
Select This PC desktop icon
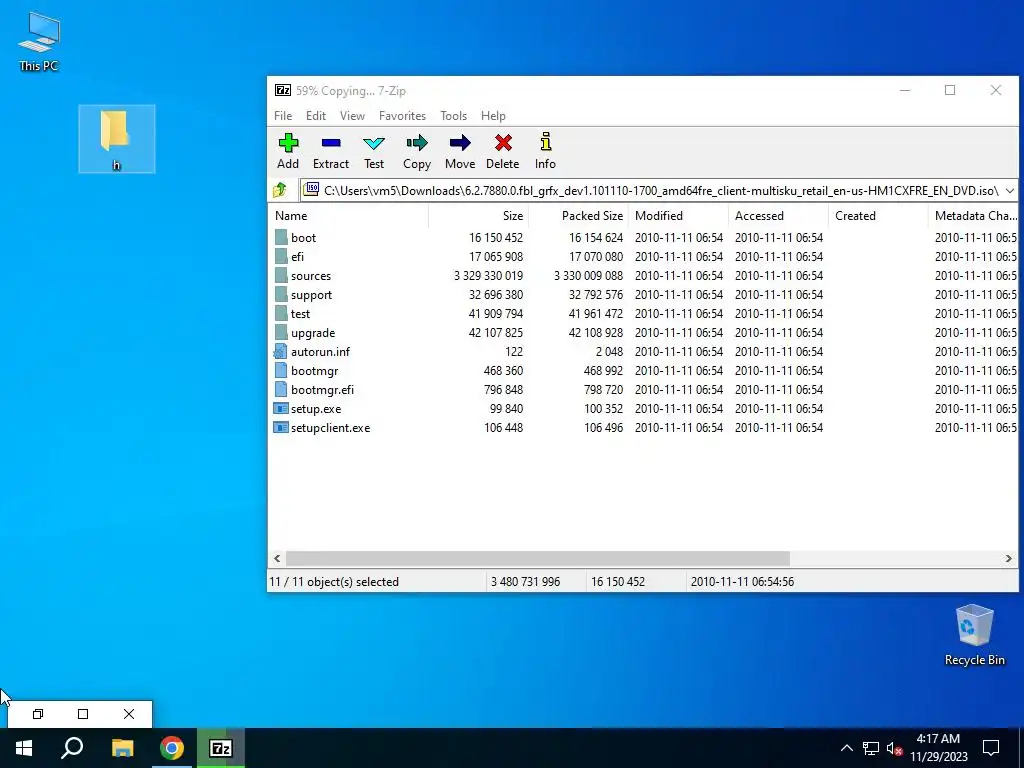pyautogui.click(x=39, y=41)
